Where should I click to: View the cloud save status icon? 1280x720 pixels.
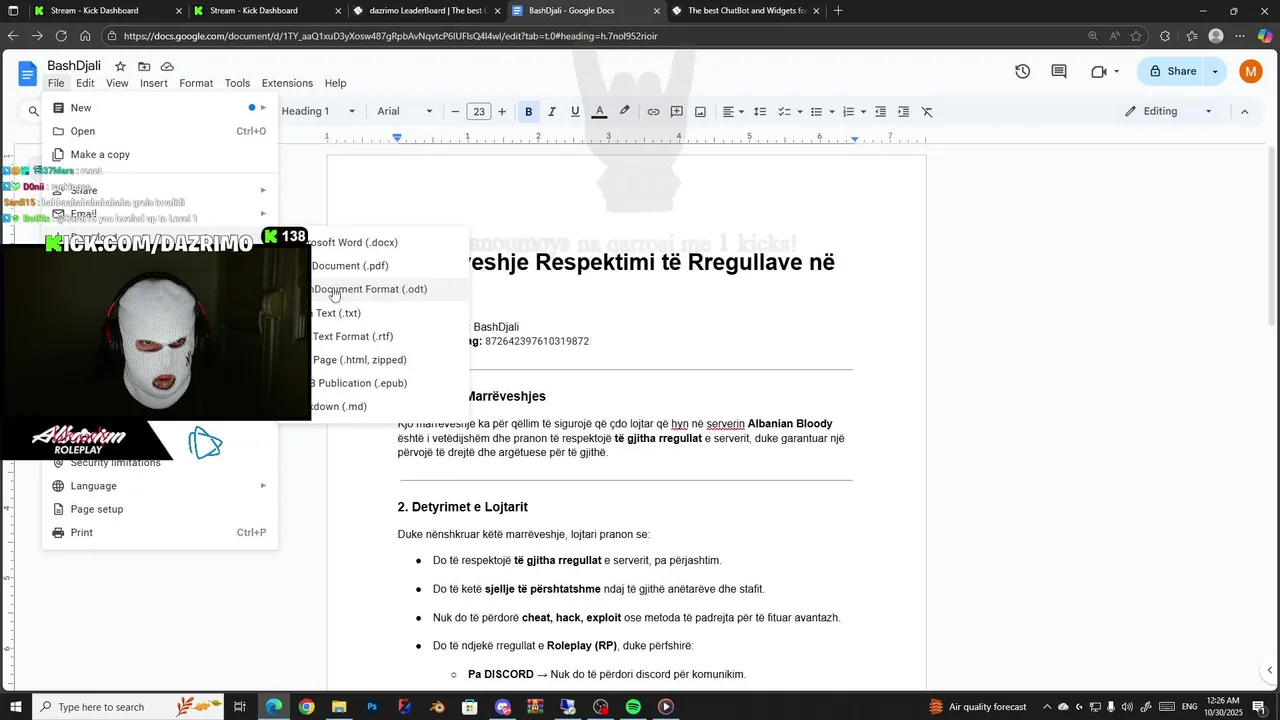167,66
